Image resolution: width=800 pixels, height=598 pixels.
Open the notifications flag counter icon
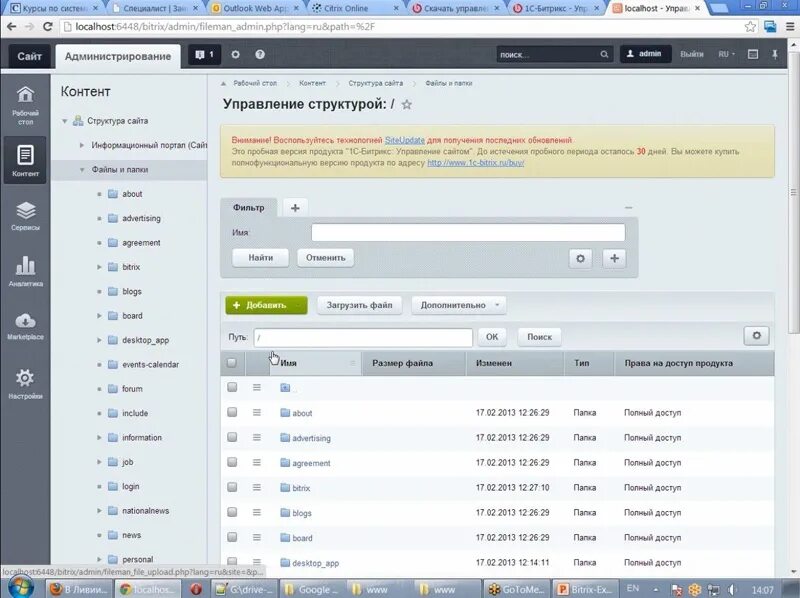pyautogui.click(x=205, y=54)
